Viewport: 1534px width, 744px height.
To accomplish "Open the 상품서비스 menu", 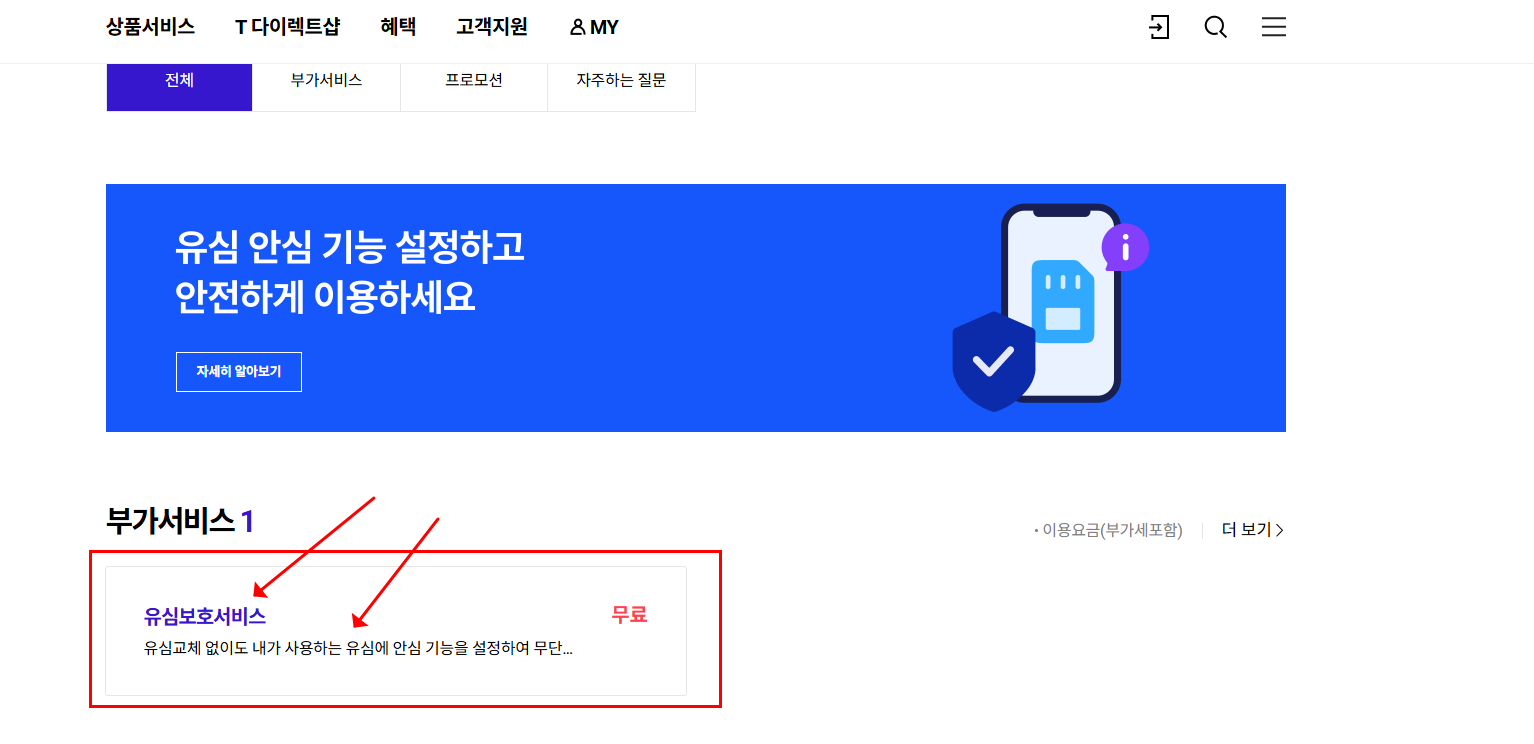I will [150, 27].
